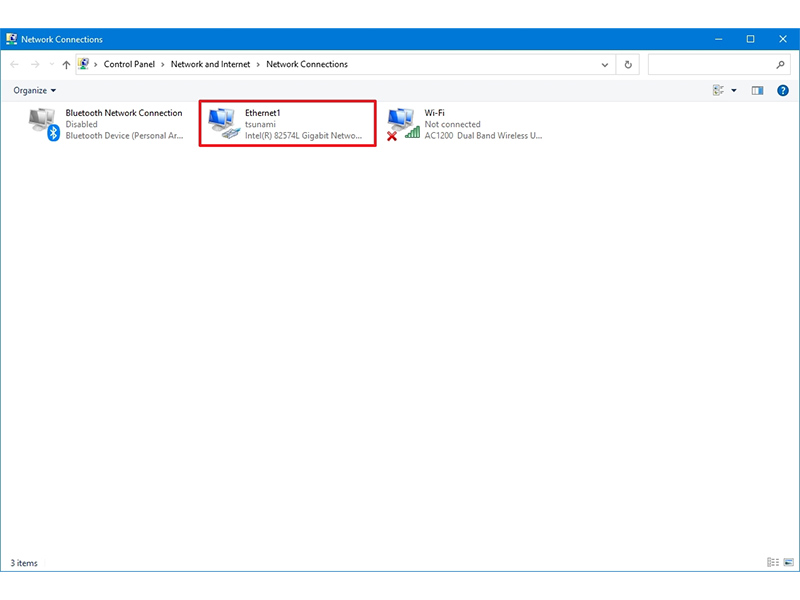Click Network and Internet in breadcrumb
Screen dimensions: 800x600
[x=210, y=64]
